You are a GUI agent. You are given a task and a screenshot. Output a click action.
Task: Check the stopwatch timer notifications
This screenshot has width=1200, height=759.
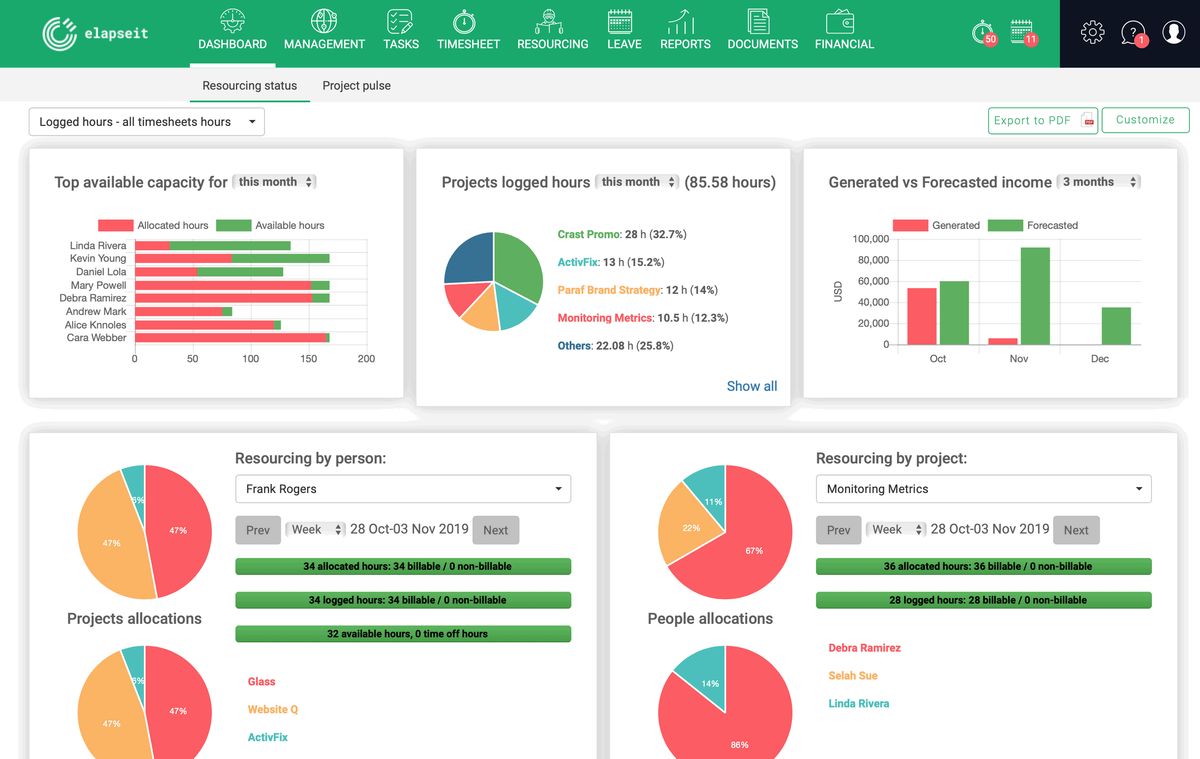980,32
